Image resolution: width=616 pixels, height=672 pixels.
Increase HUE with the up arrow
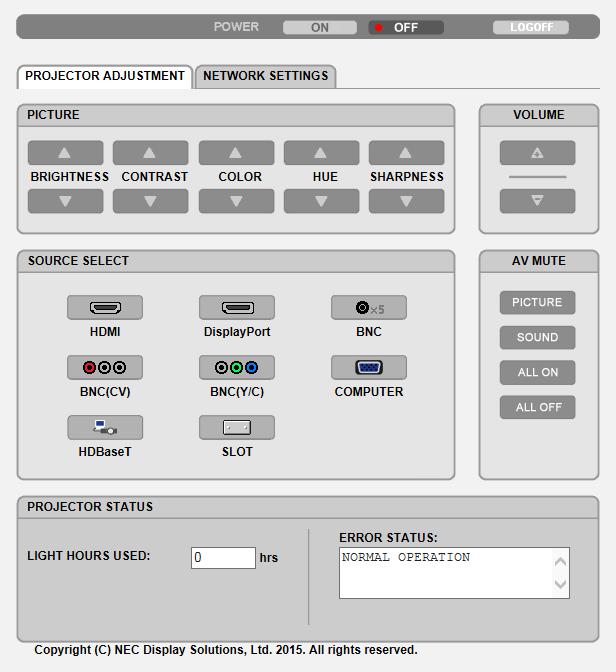point(322,153)
